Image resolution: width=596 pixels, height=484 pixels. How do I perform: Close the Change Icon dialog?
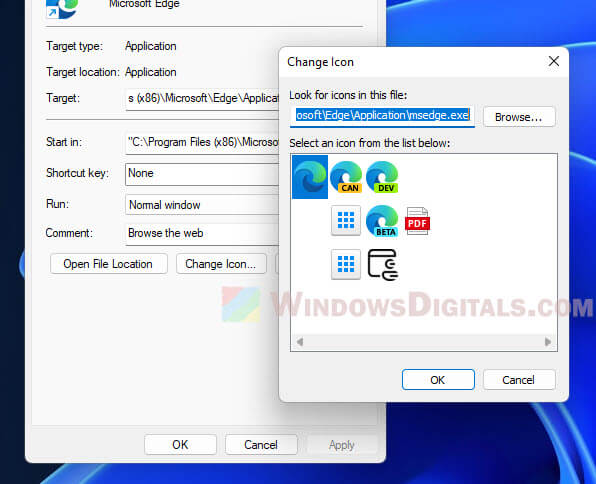[553, 61]
